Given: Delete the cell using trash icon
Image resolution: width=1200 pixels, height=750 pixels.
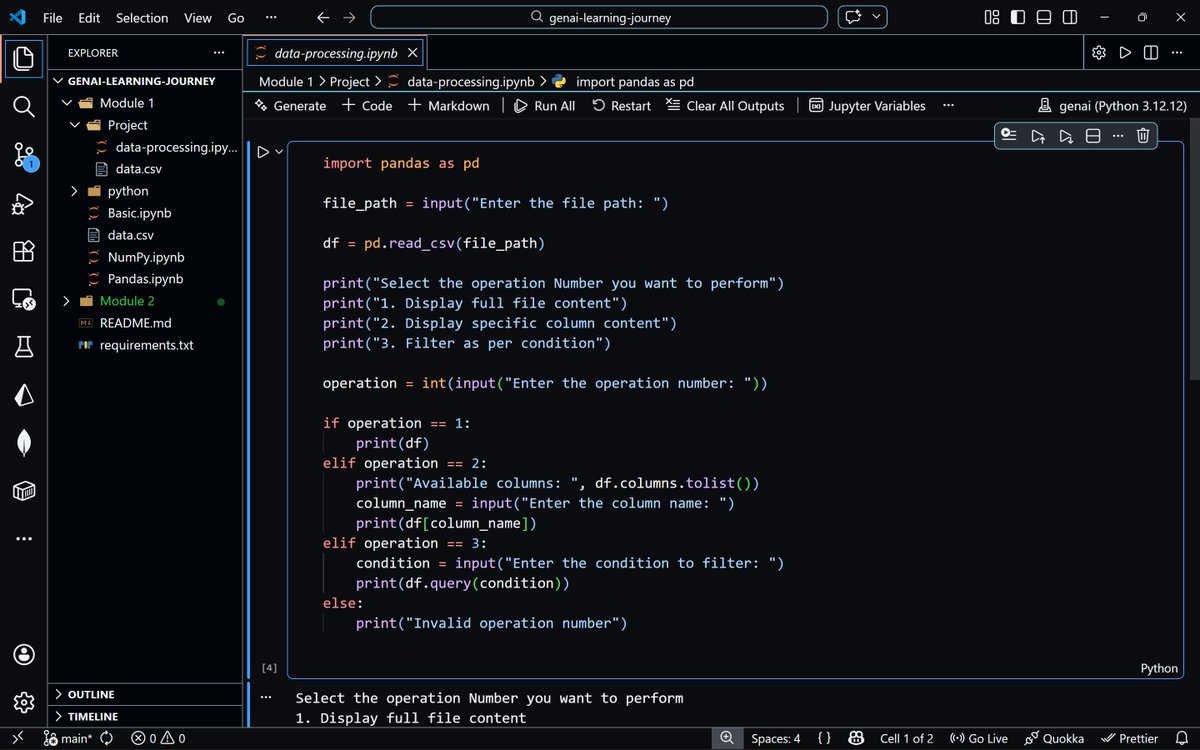Looking at the screenshot, I should click(1143, 136).
